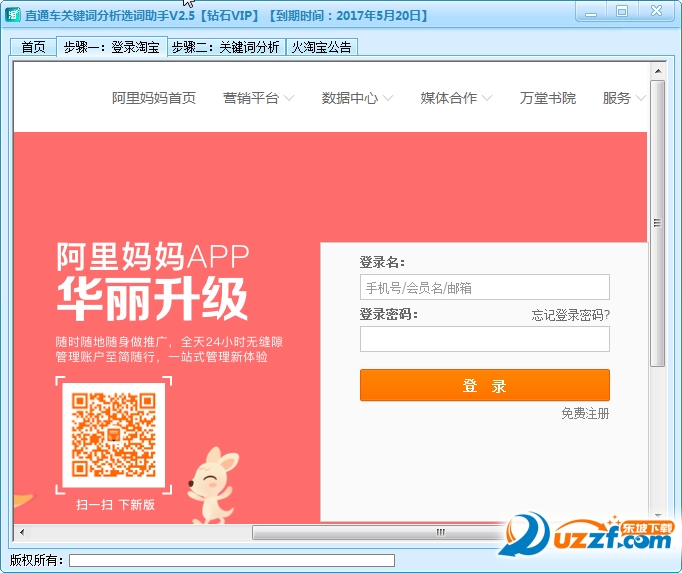The width and height of the screenshot is (682, 573).
Task: Click the 扫一扫 下新版 caption
Action: pos(115,505)
